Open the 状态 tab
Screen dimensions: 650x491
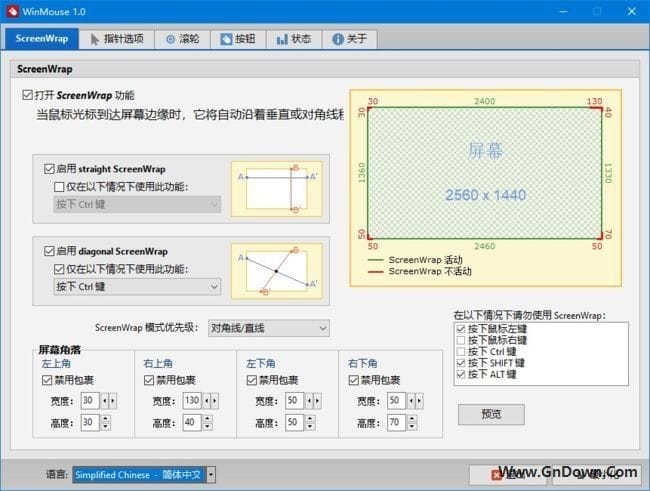[294, 39]
